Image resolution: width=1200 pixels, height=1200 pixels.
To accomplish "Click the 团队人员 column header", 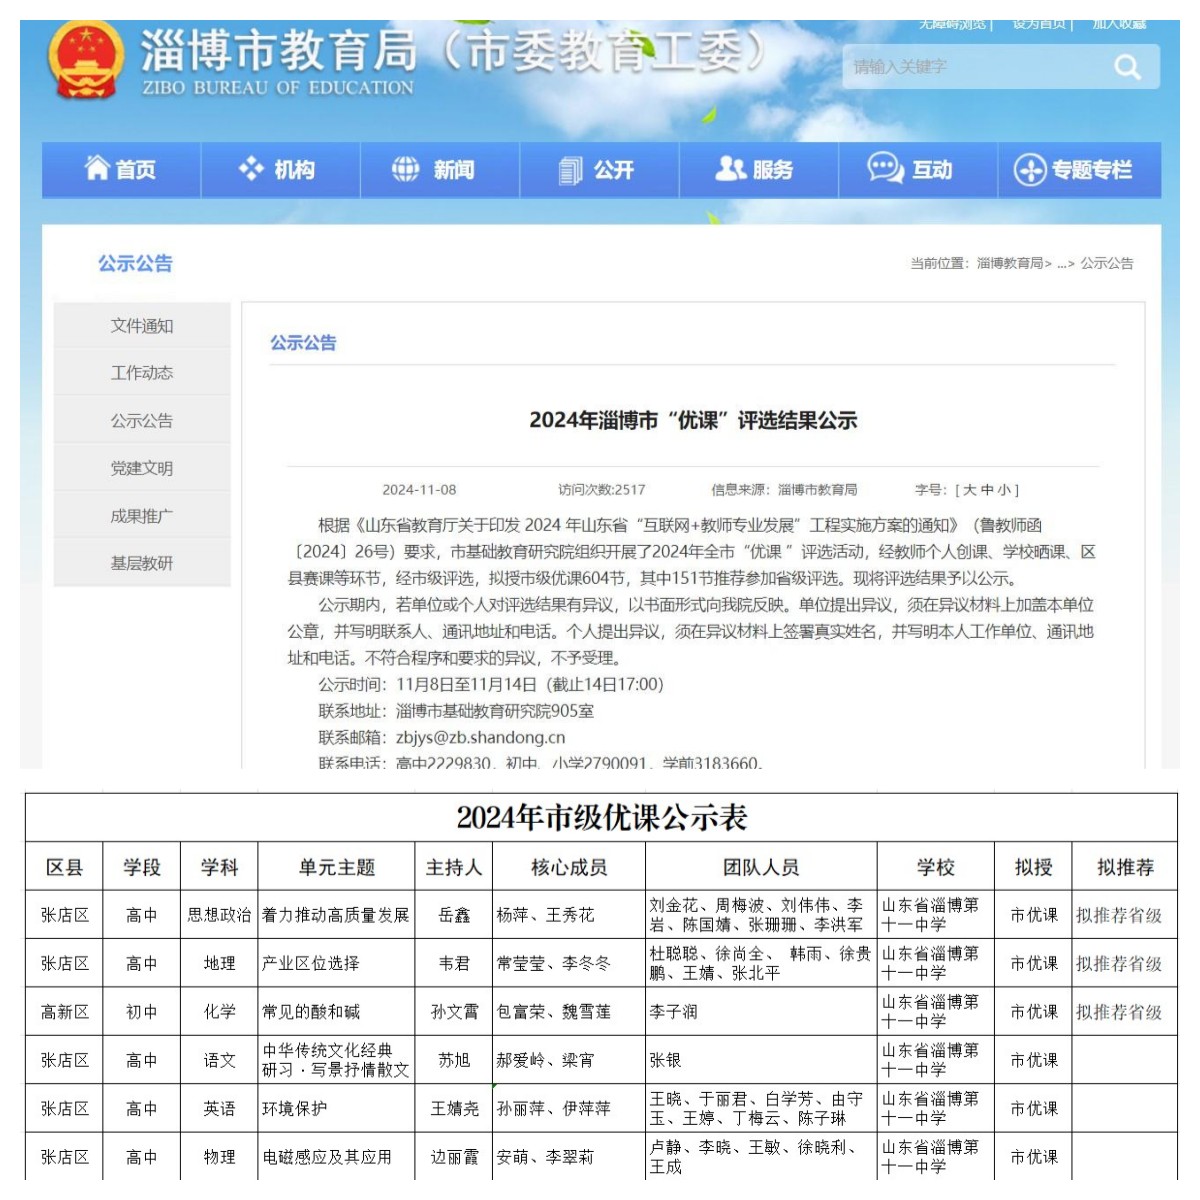I will [761, 867].
